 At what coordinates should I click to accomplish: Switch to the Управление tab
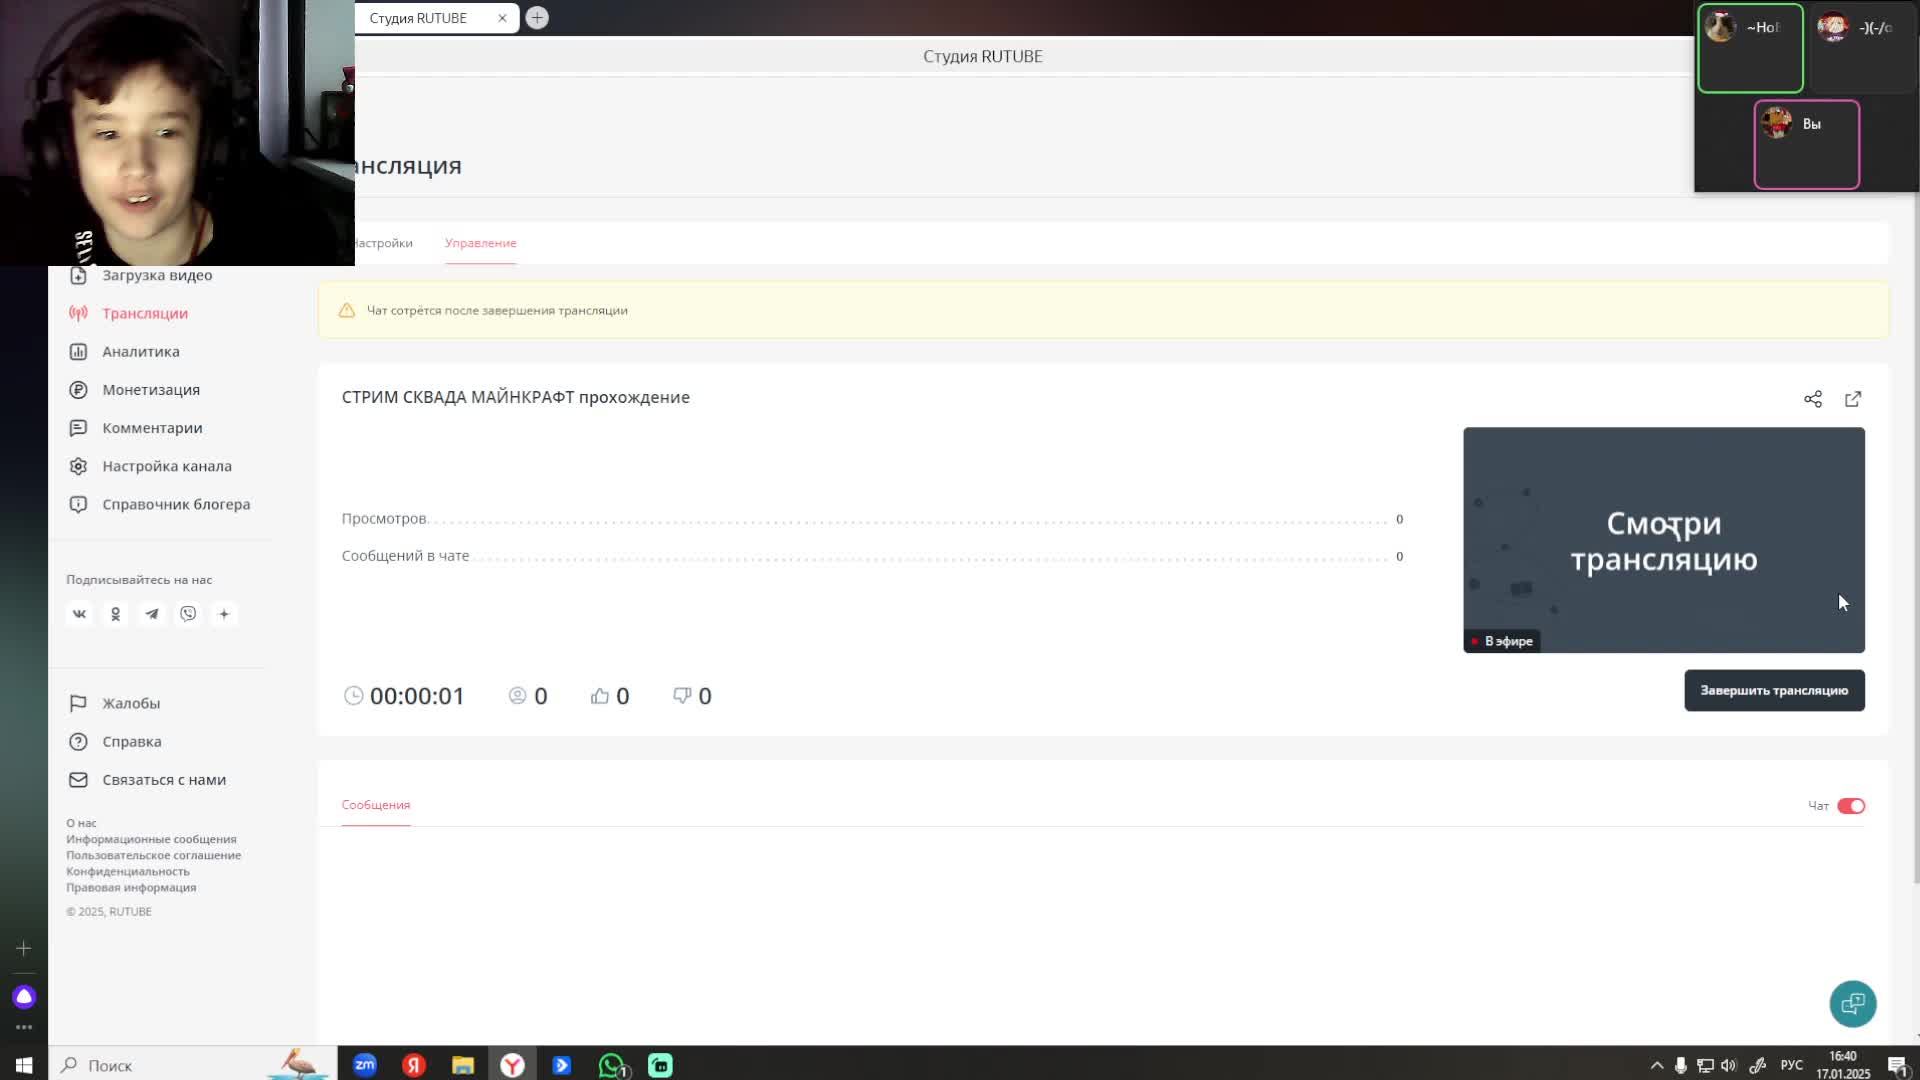[481, 243]
